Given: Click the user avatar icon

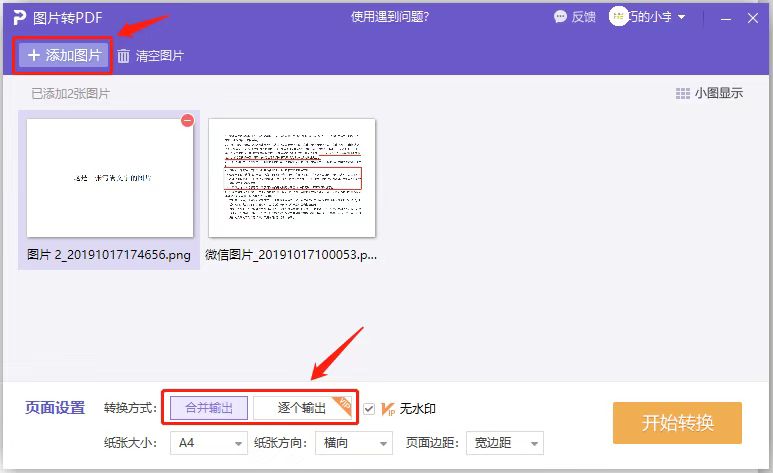Looking at the screenshot, I should coord(618,16).
